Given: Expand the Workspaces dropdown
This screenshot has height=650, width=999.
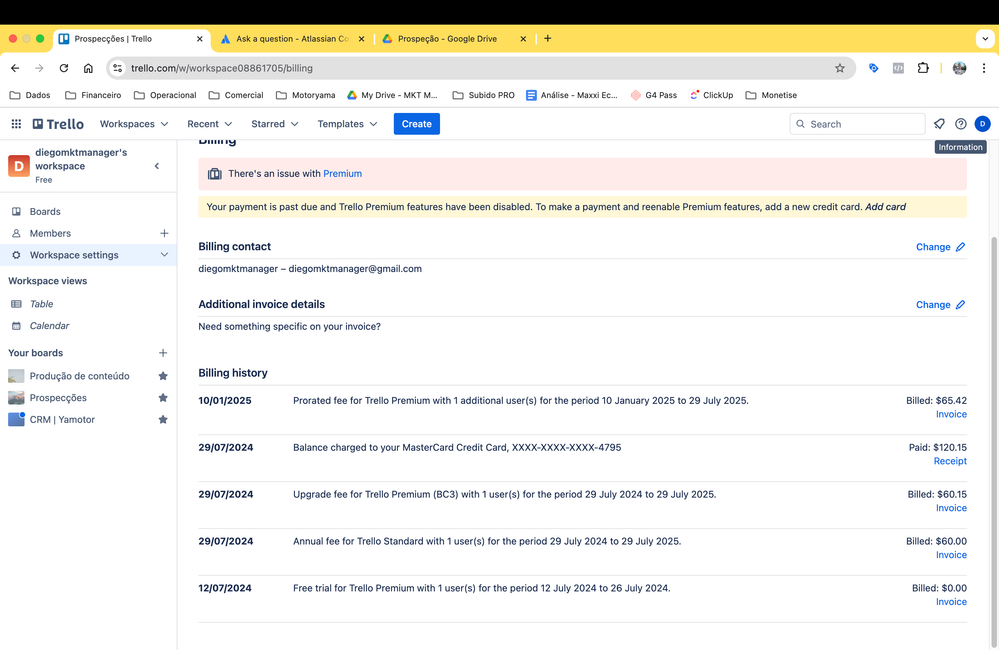Looking at the screenshot, I should tap(134, 124).
